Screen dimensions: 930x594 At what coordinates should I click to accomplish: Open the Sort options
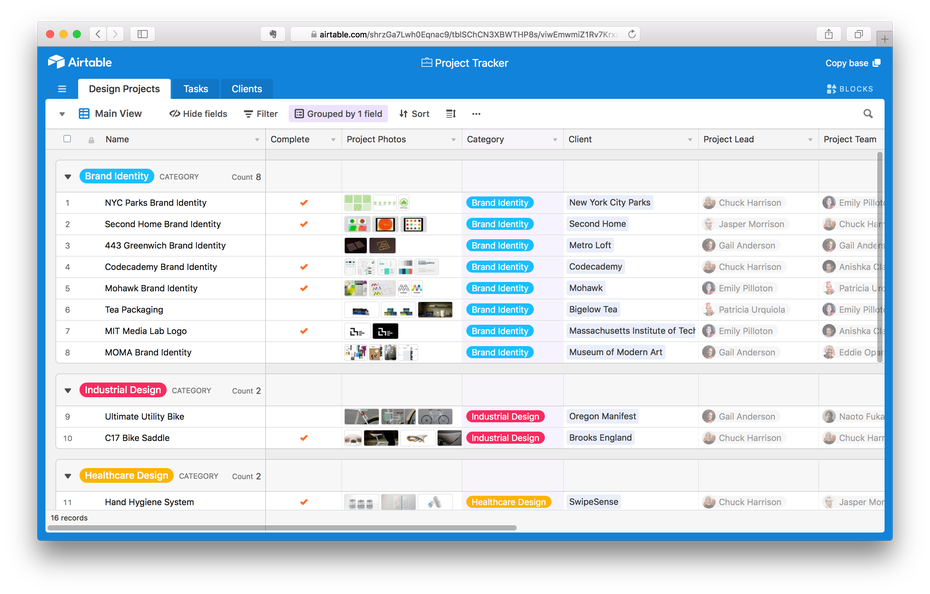[414, 114]
